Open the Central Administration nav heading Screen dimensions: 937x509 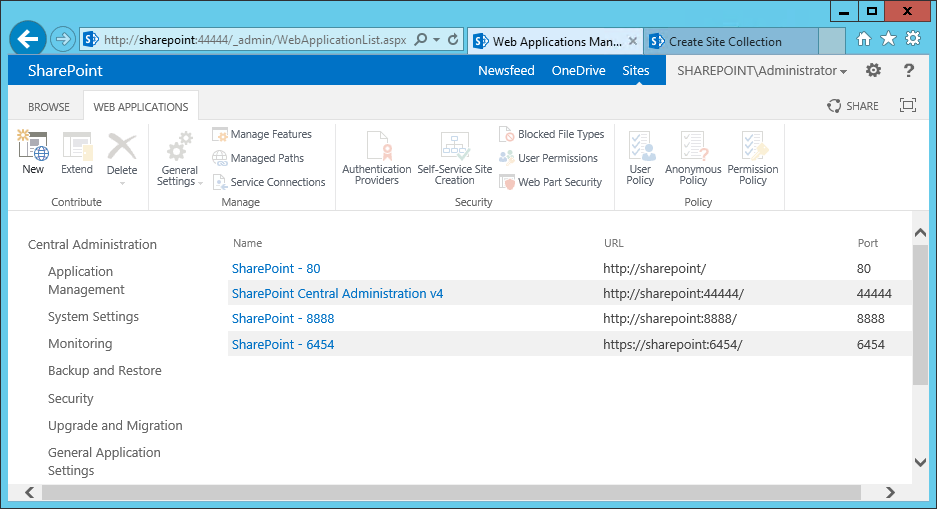point(92,244)
